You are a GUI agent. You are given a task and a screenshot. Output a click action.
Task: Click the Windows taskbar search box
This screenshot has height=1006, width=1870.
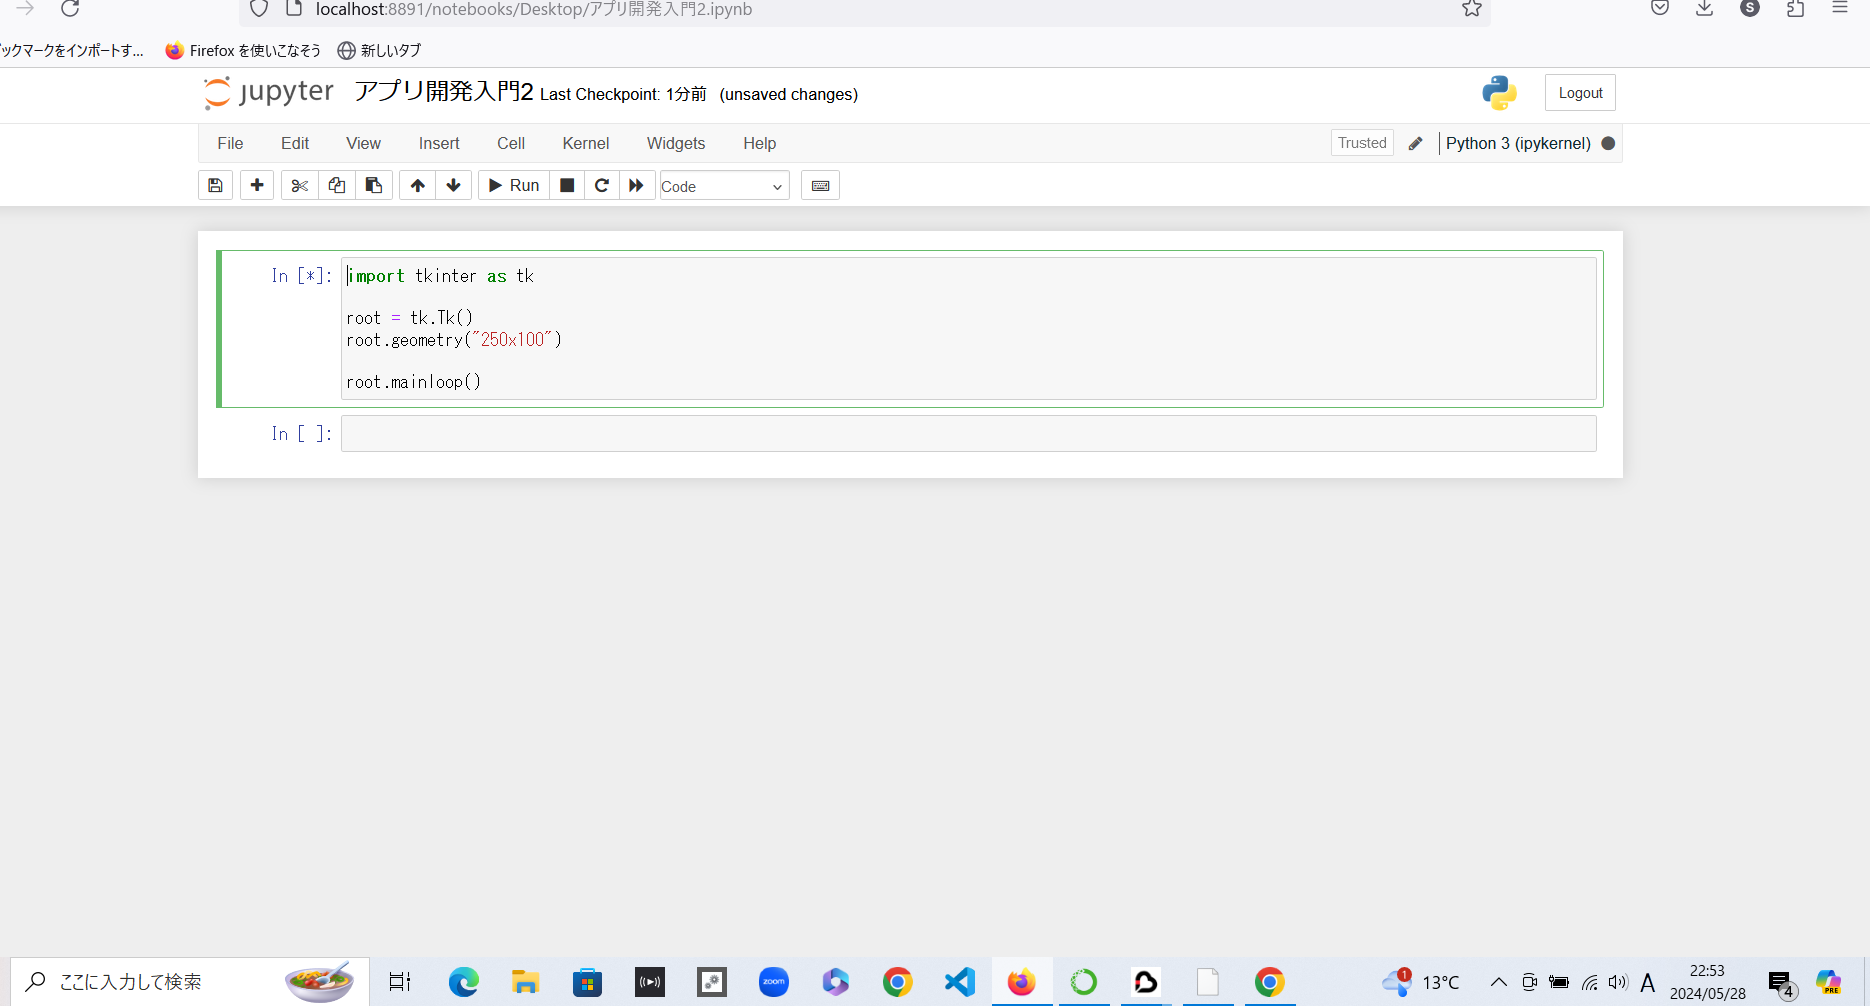(x=190, y=982)
